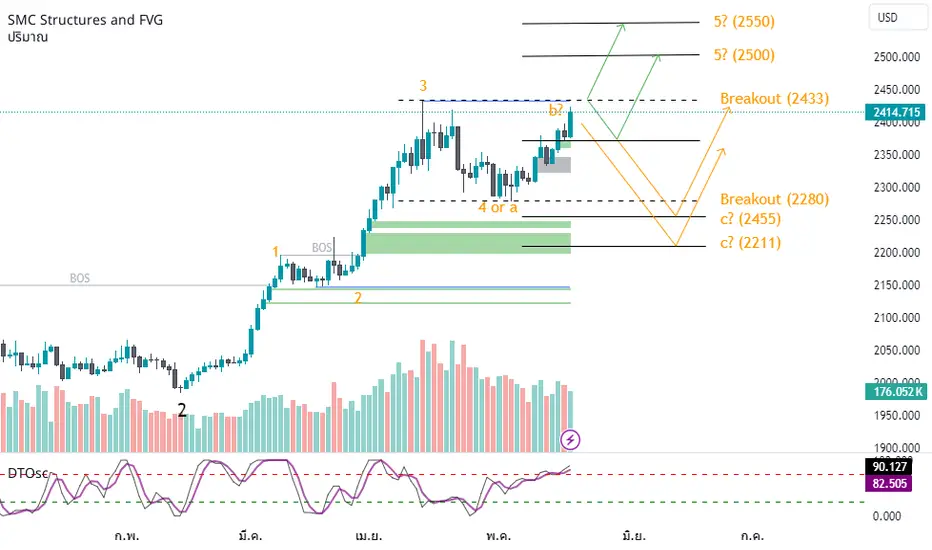Click the c? (2455) projection label
The image size is (932, 550).
click(x=750, y=219)
